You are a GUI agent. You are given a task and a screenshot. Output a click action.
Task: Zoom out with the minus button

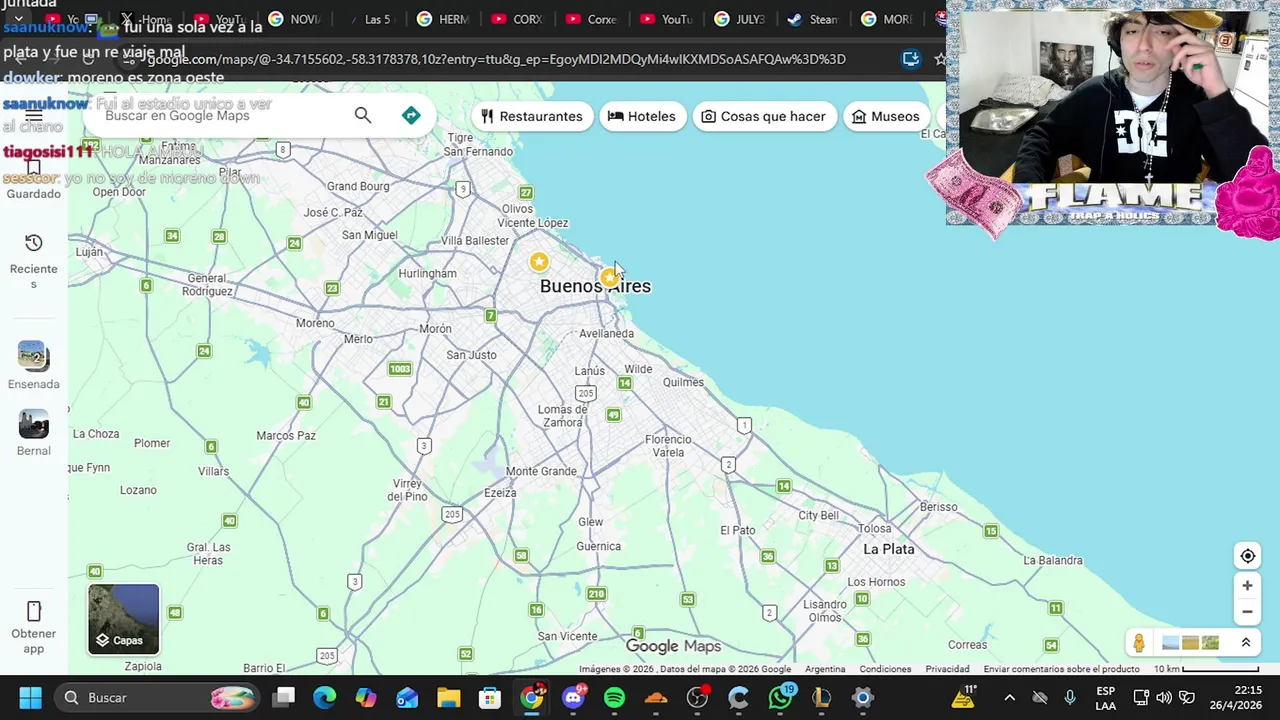(1247, 612)
